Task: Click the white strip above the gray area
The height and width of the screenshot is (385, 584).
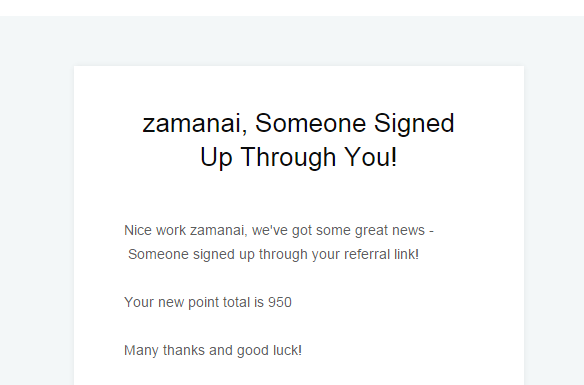Action: (x=292, y=8)
